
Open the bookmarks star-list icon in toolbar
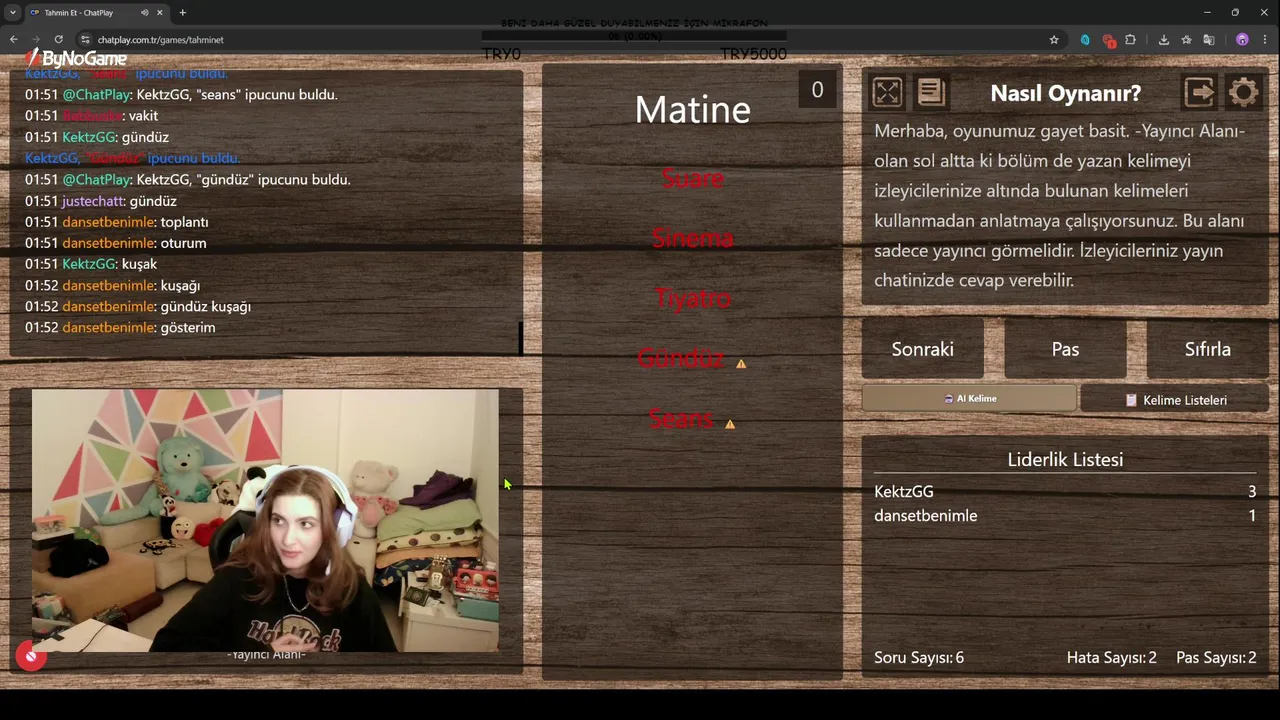click(x=1186, y=40)
